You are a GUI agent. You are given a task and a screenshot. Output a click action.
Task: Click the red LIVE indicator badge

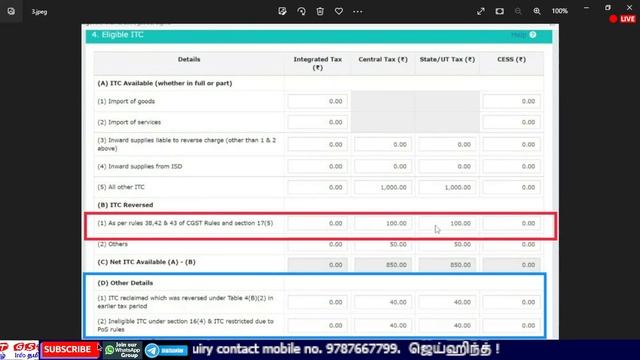click(x=622, y=19)
